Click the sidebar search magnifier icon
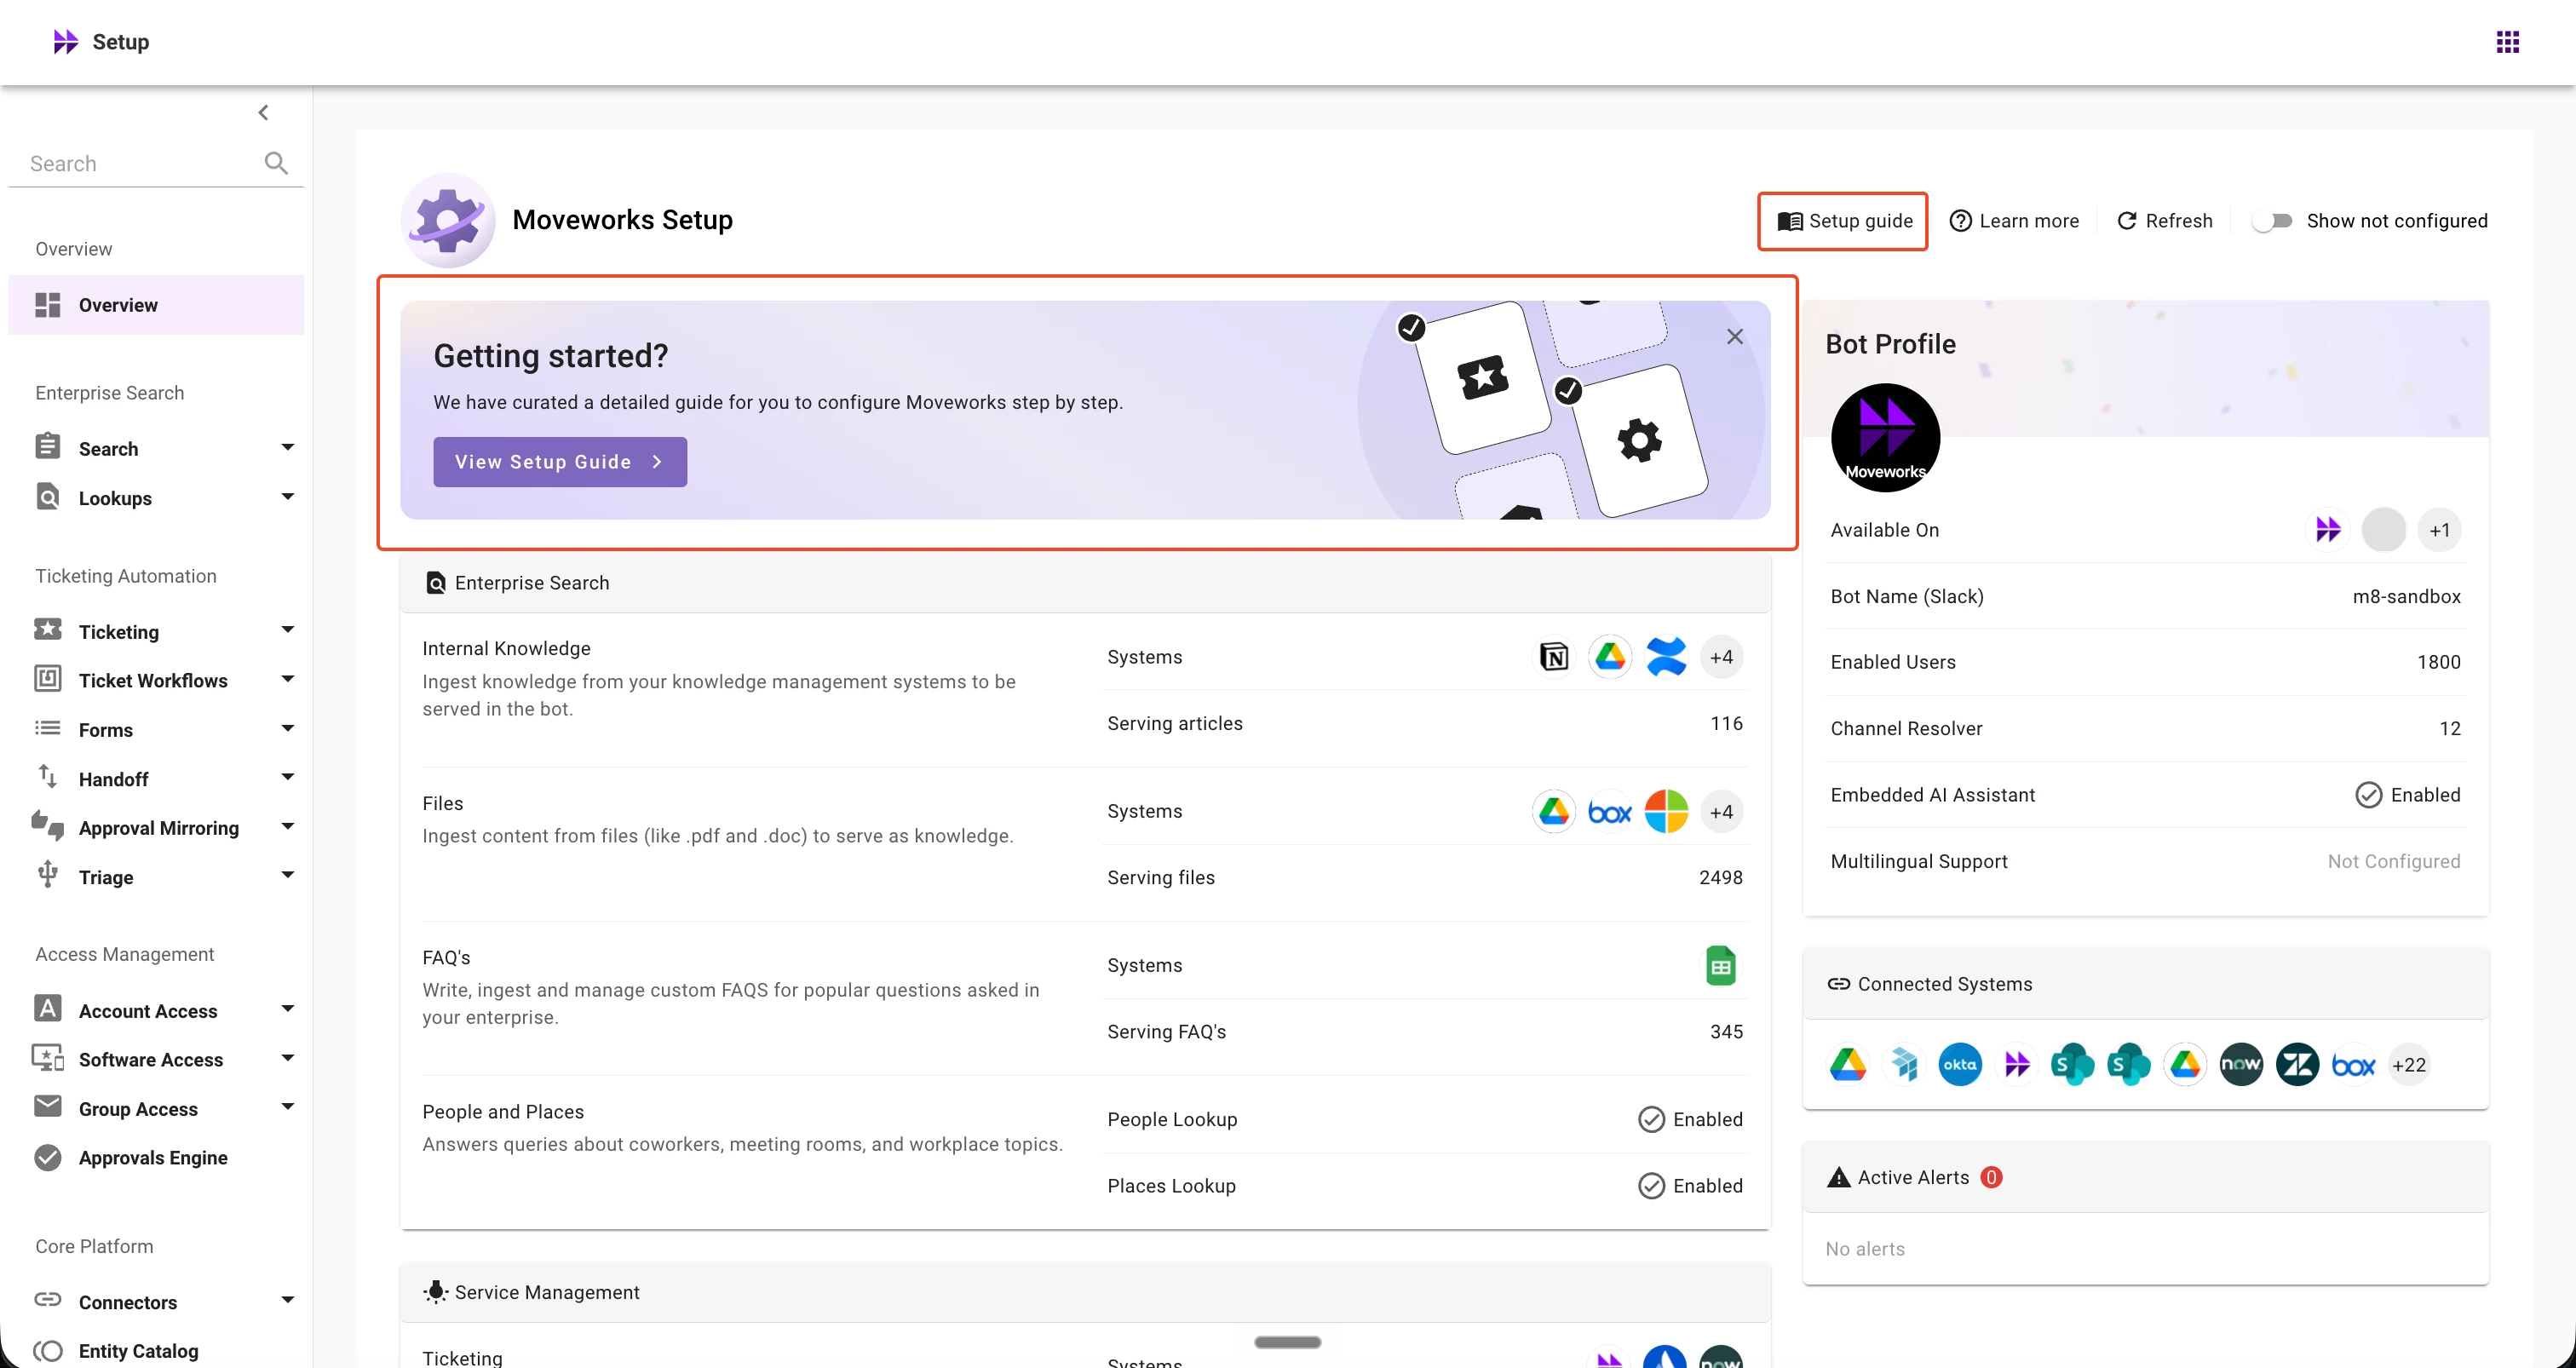Viewport: 2576px width, 1368px height. tap(276, 163)
